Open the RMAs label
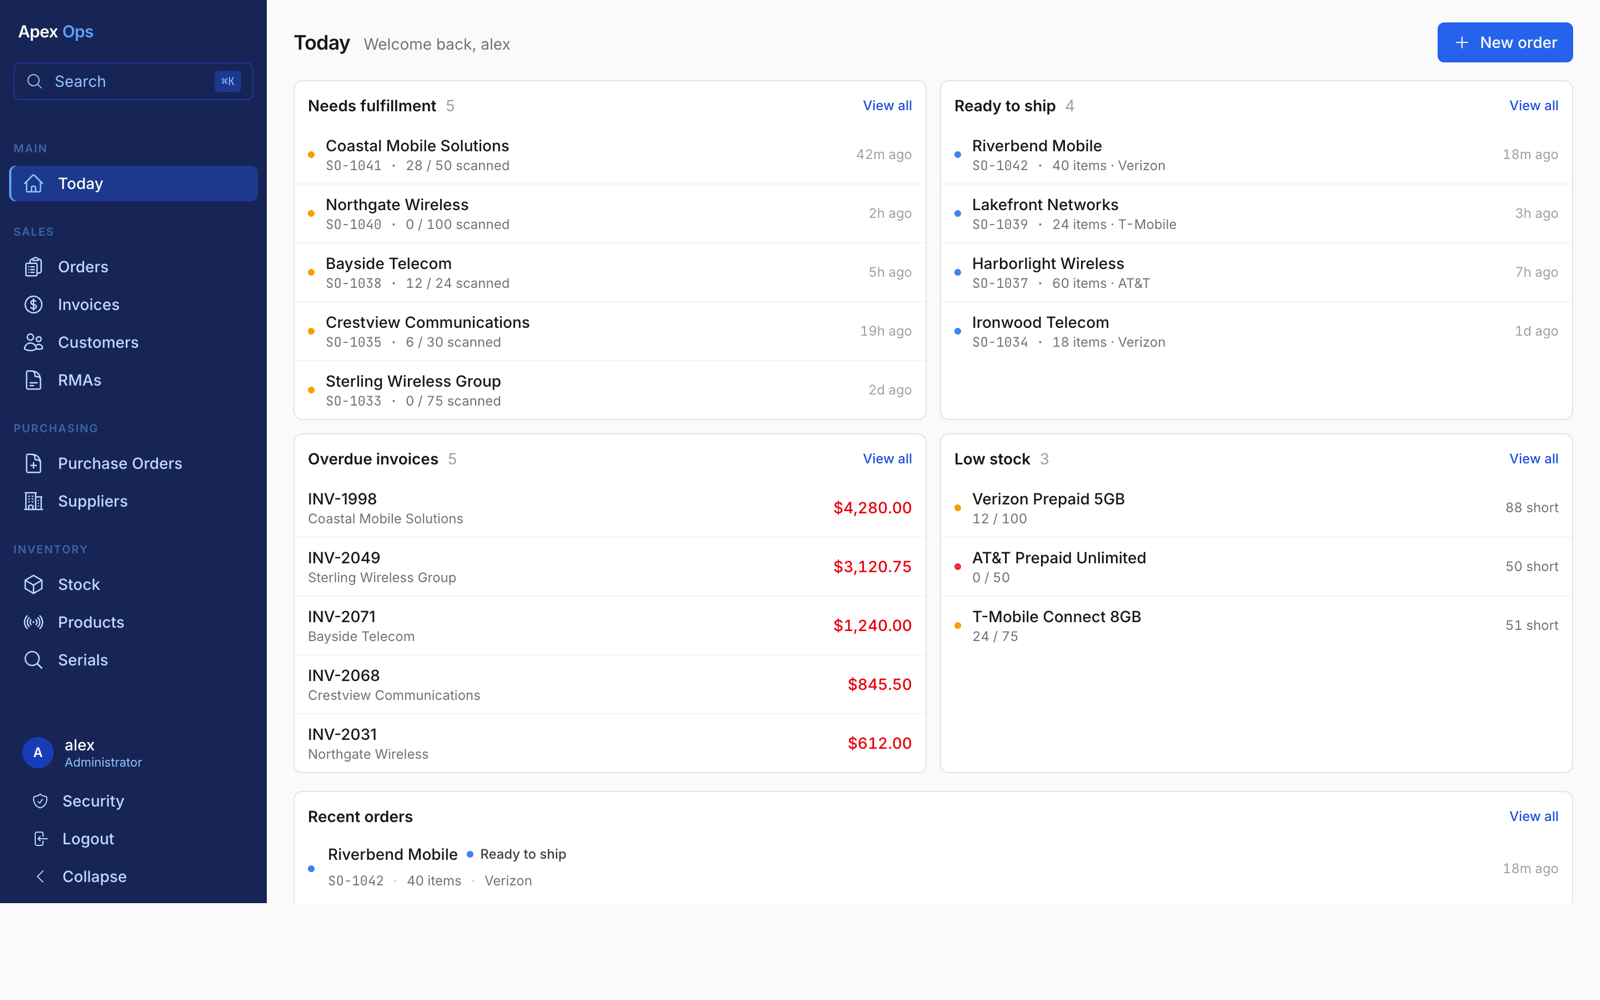 click(80, 380)
